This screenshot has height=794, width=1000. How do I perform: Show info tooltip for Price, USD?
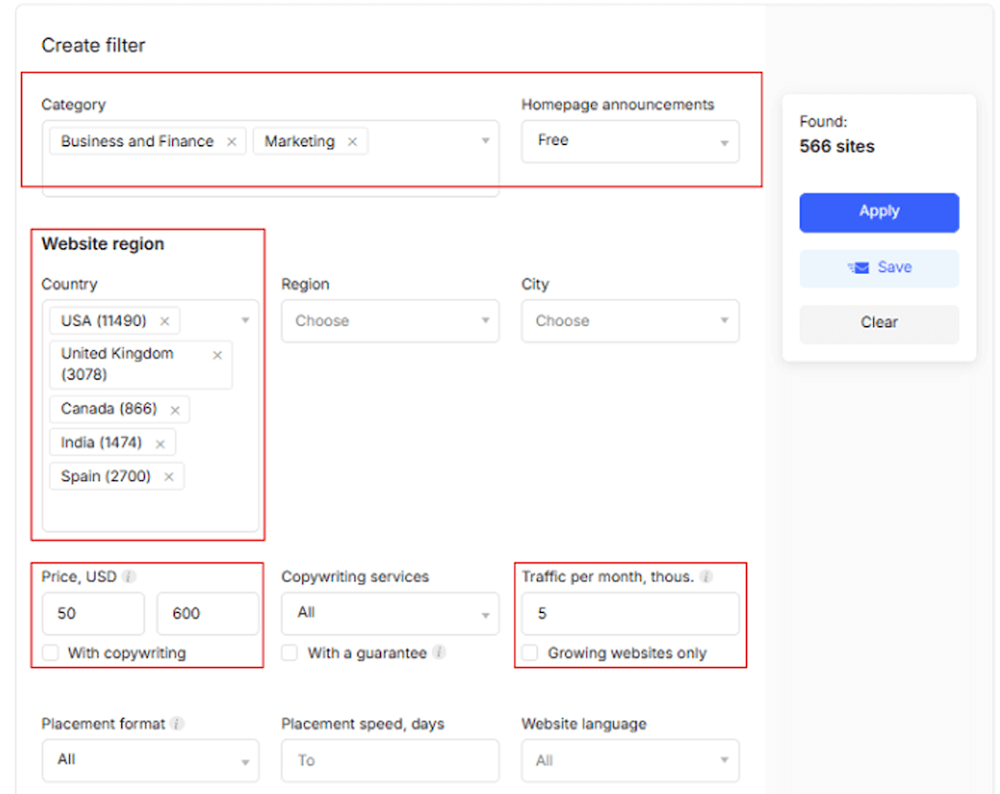tap(129, 577)
